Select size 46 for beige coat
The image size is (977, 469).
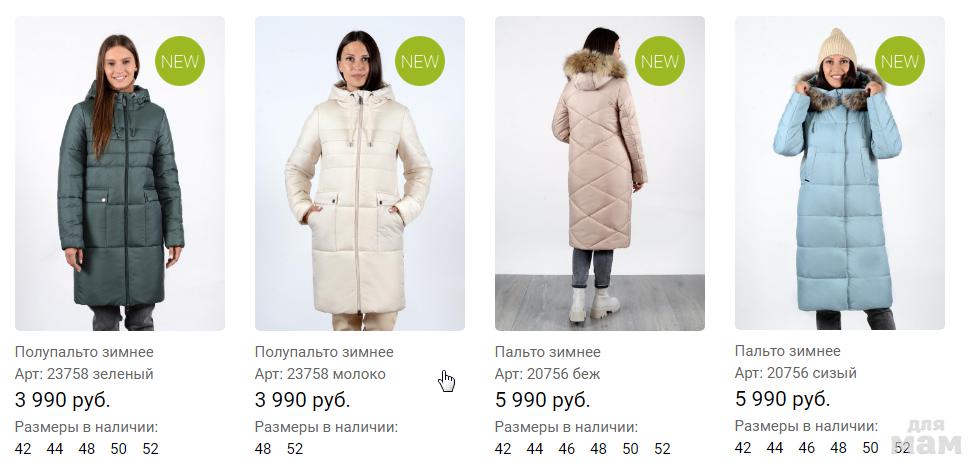coord(566,448)
